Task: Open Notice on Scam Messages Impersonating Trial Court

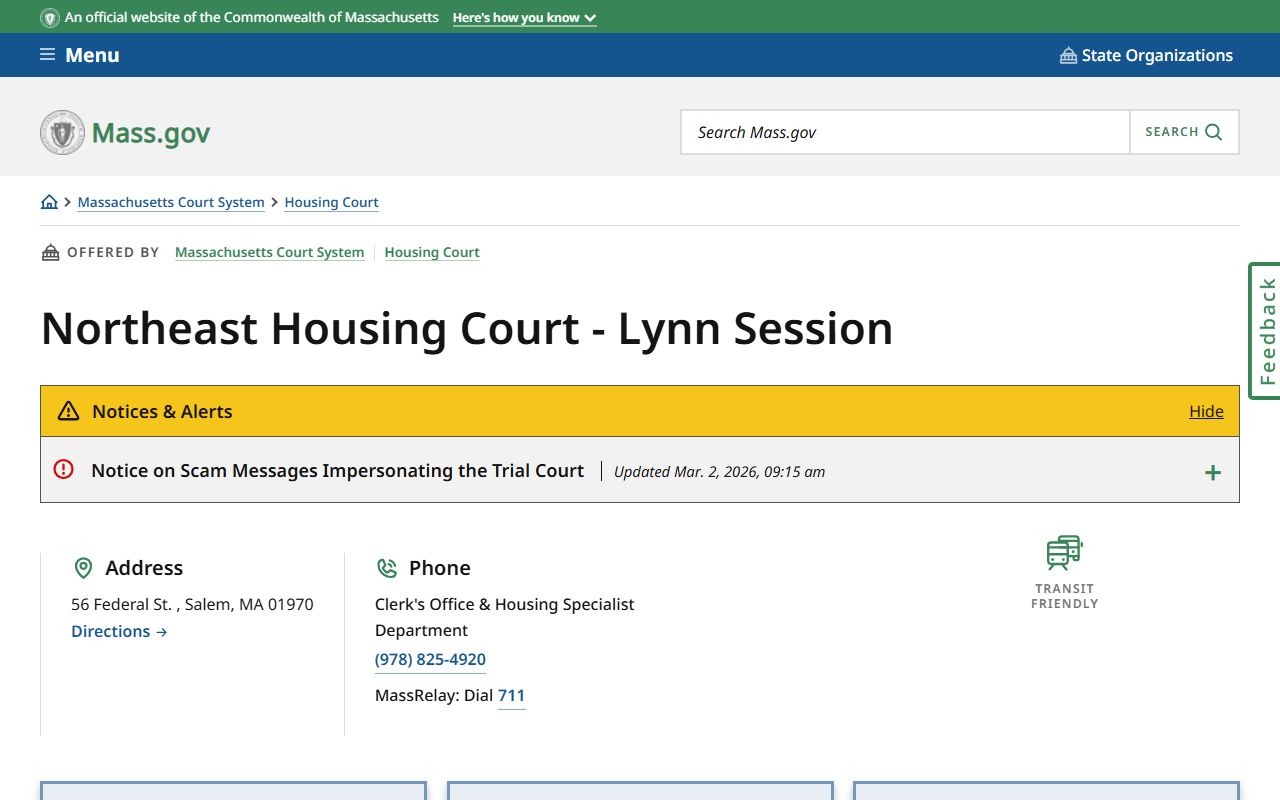Action: [x=337, y=470]
